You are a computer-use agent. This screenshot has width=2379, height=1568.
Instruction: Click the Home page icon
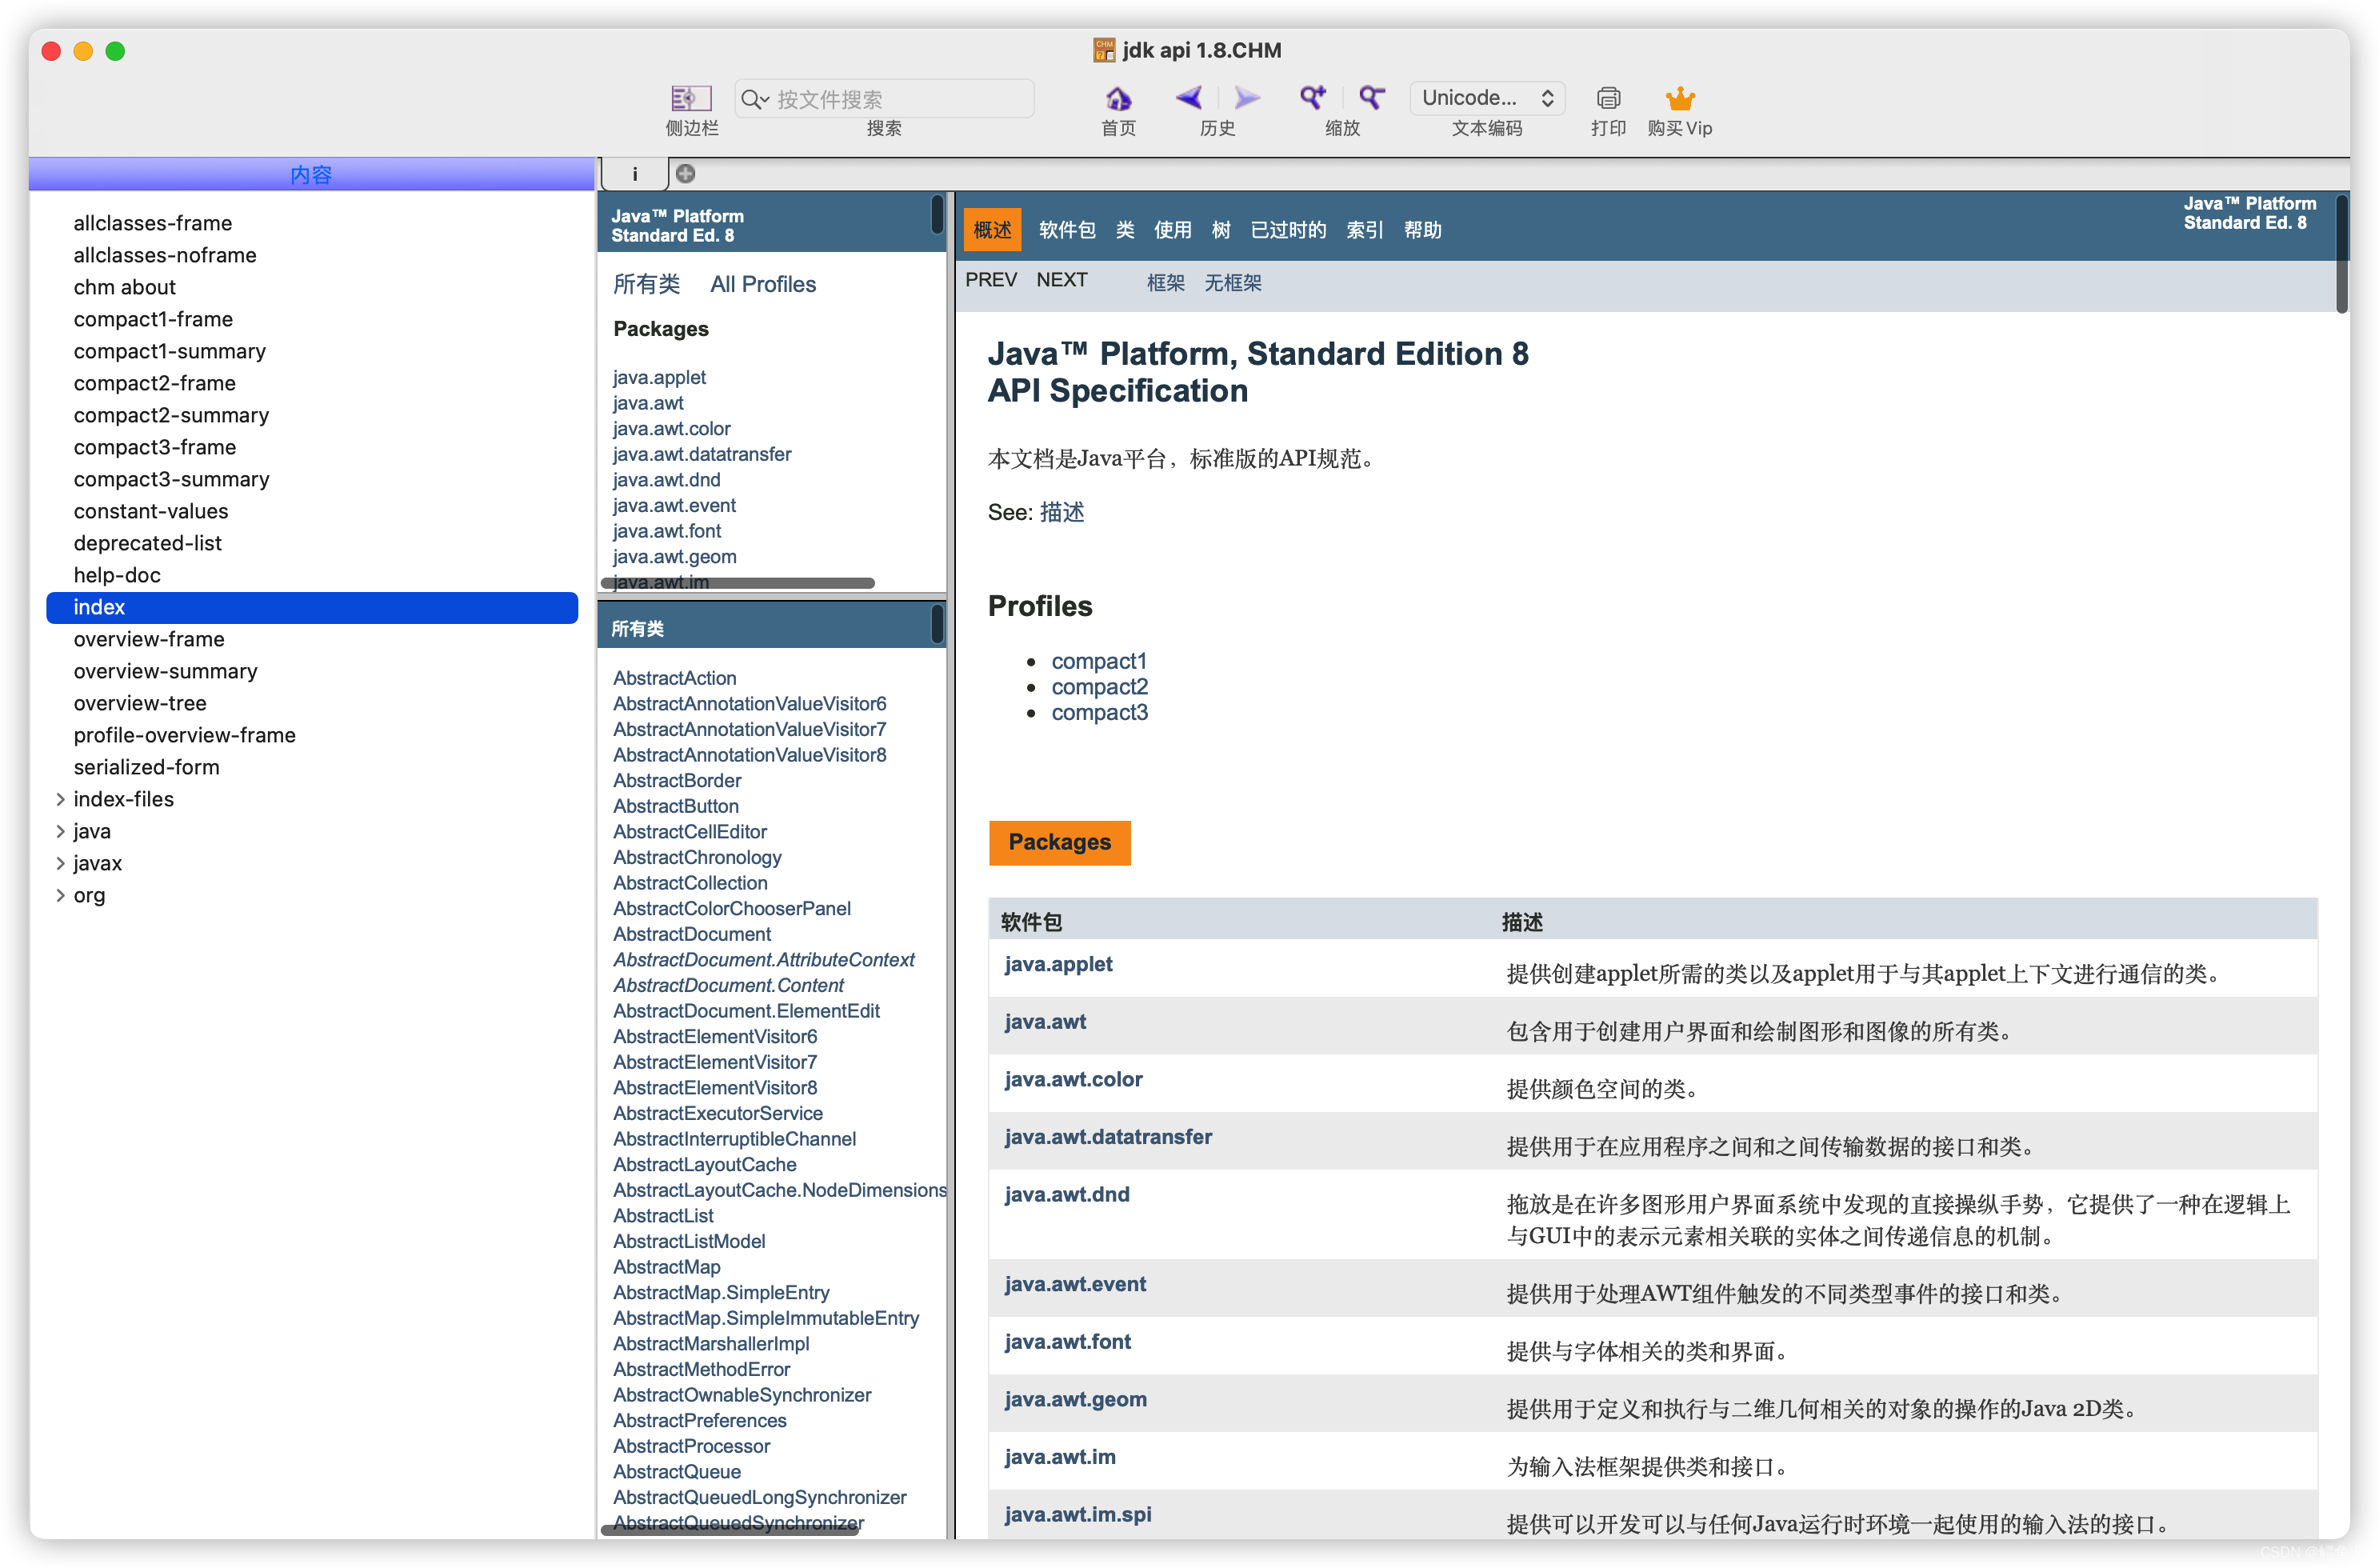coord(1118,98)
